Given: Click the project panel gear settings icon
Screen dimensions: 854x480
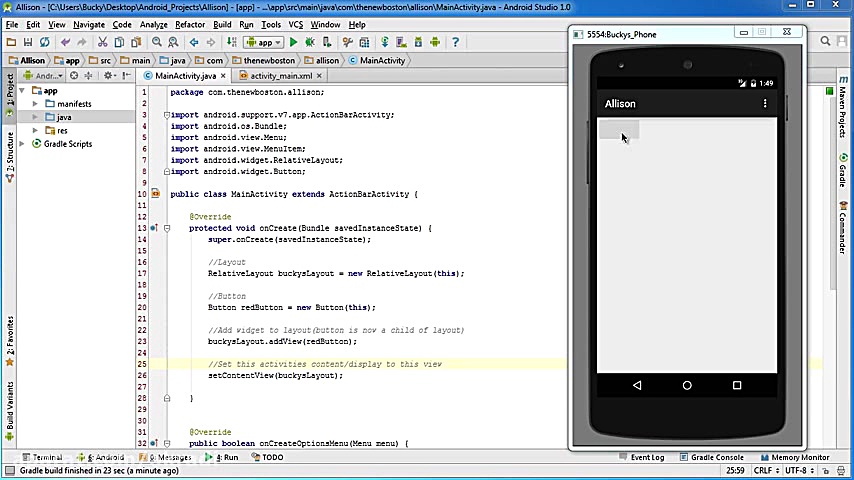Looking at the screenshot, I should (109, 76).
